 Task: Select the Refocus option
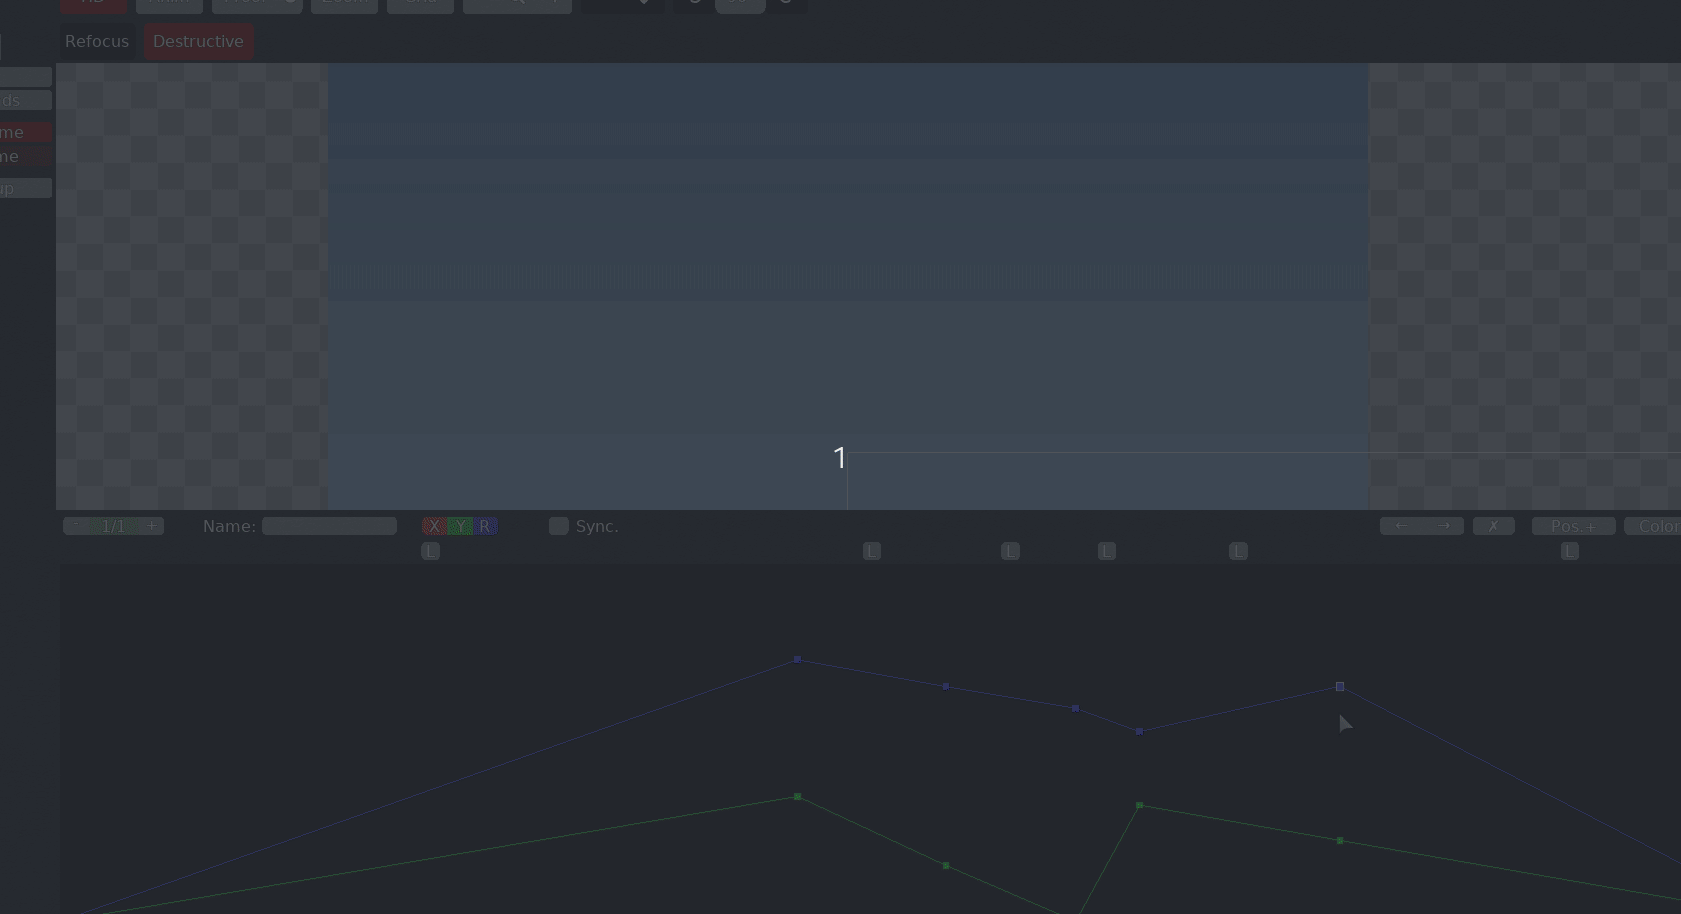(x=97, y=41)
